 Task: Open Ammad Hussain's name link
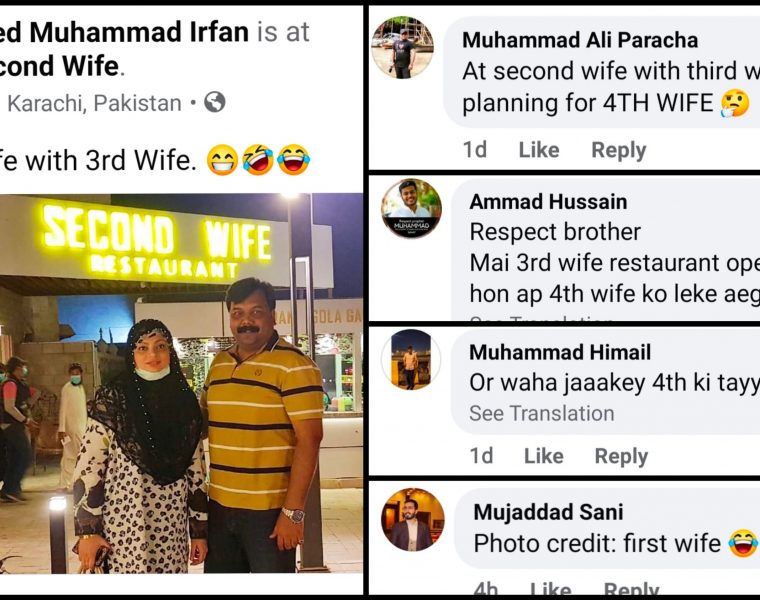click(x=548, y=202)
